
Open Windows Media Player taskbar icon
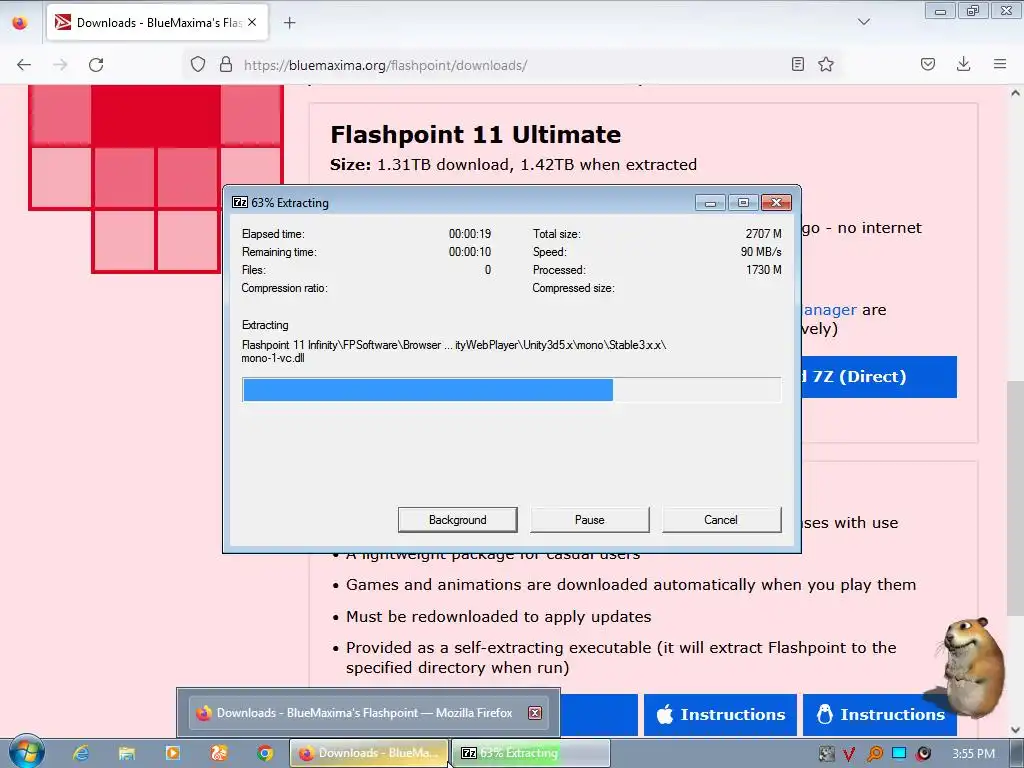pos(173,753)
